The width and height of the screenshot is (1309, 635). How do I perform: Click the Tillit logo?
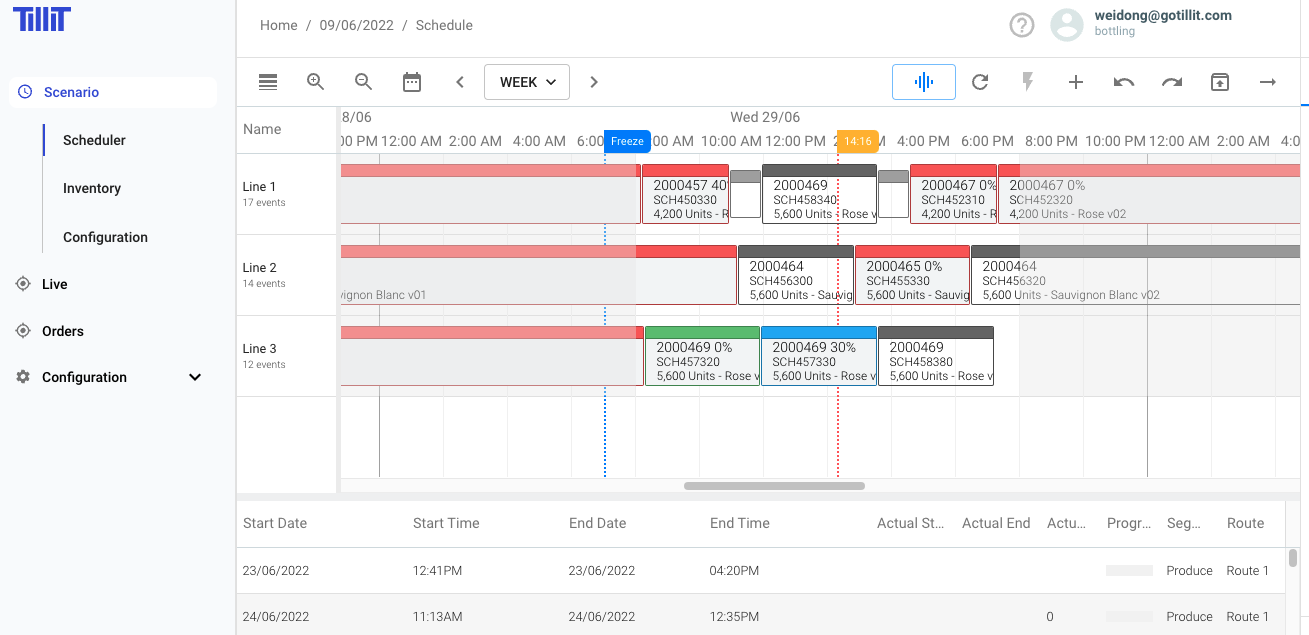pos(40,18)
